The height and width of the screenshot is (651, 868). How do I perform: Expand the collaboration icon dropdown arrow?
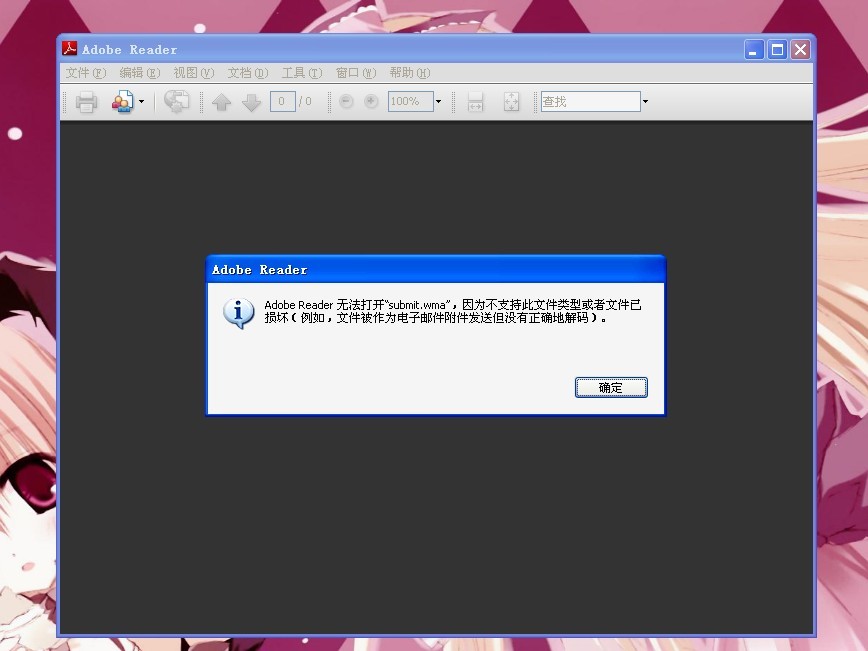pos(142,101)
